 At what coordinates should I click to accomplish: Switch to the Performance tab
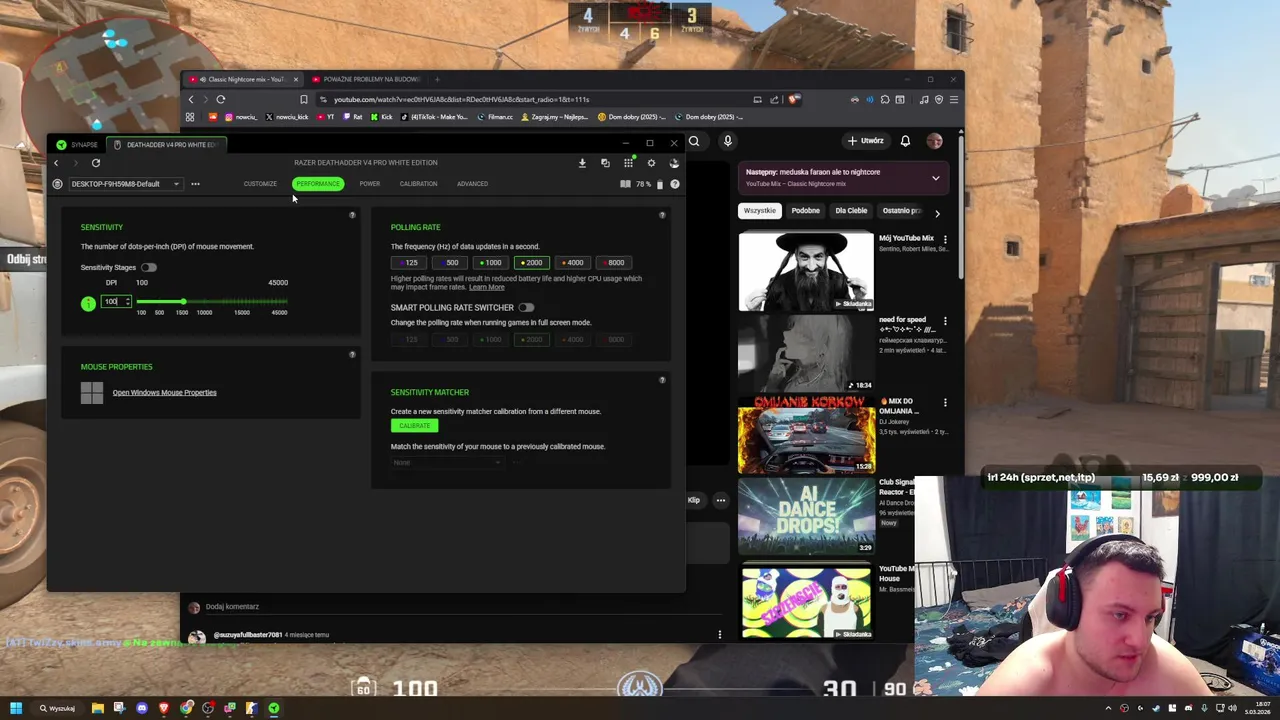click(x=318, y=184)
